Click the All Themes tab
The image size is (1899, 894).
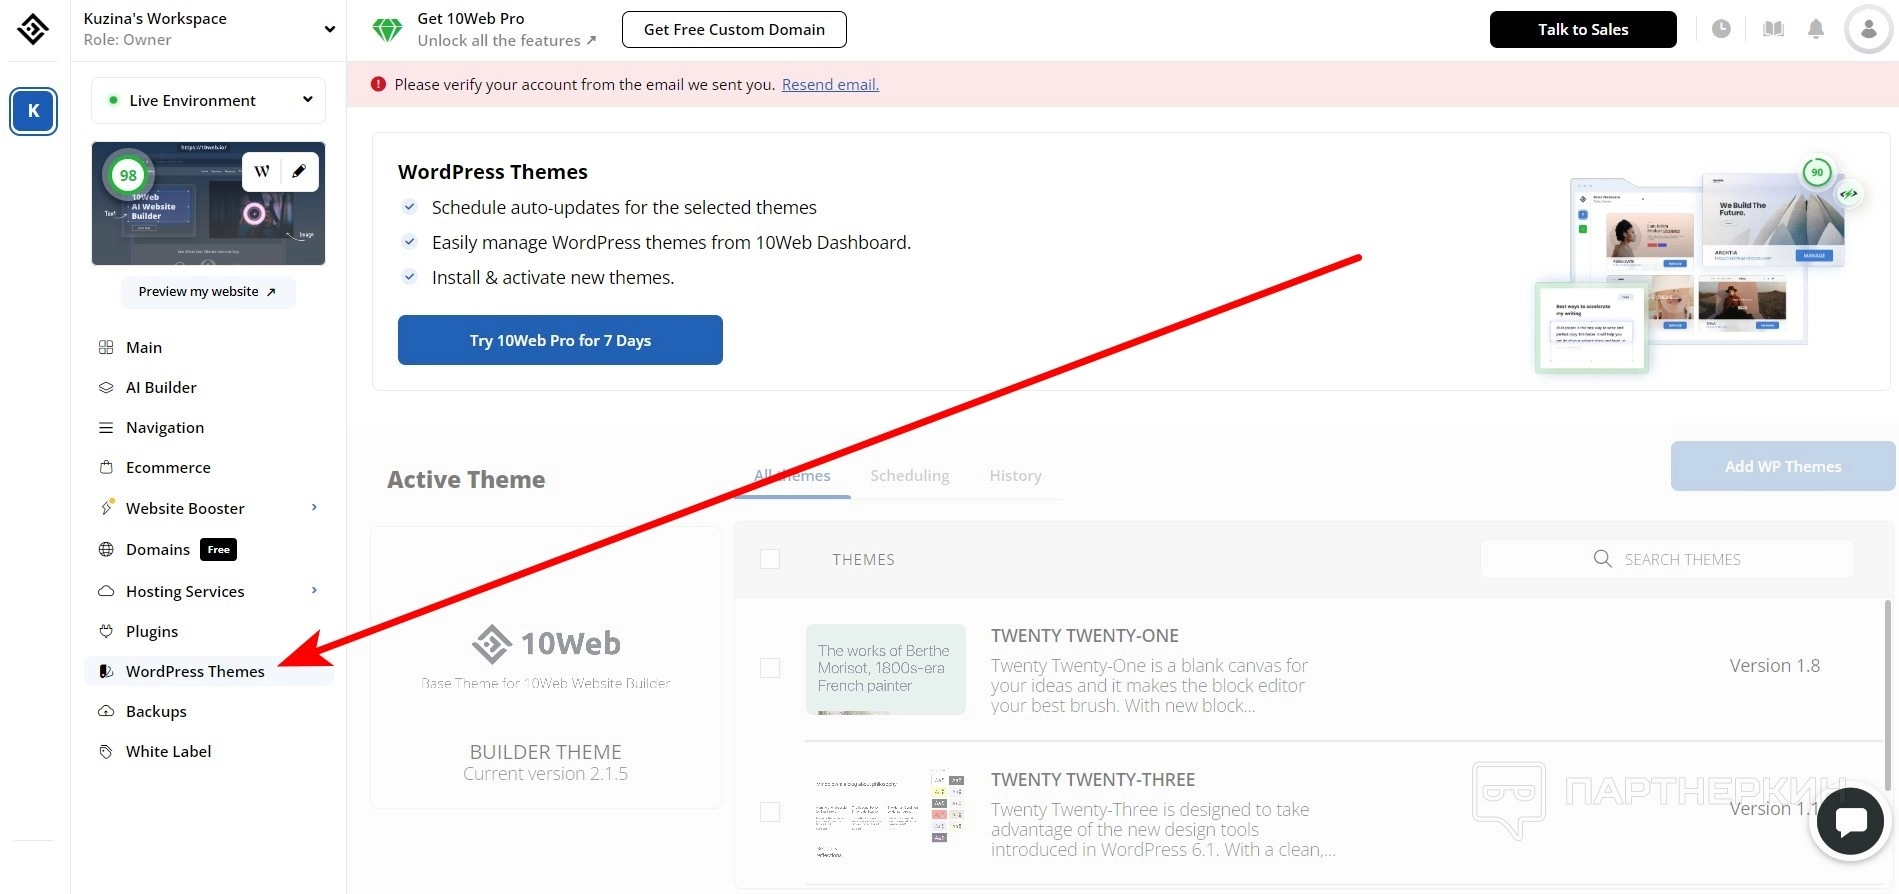tap(792, 476)
